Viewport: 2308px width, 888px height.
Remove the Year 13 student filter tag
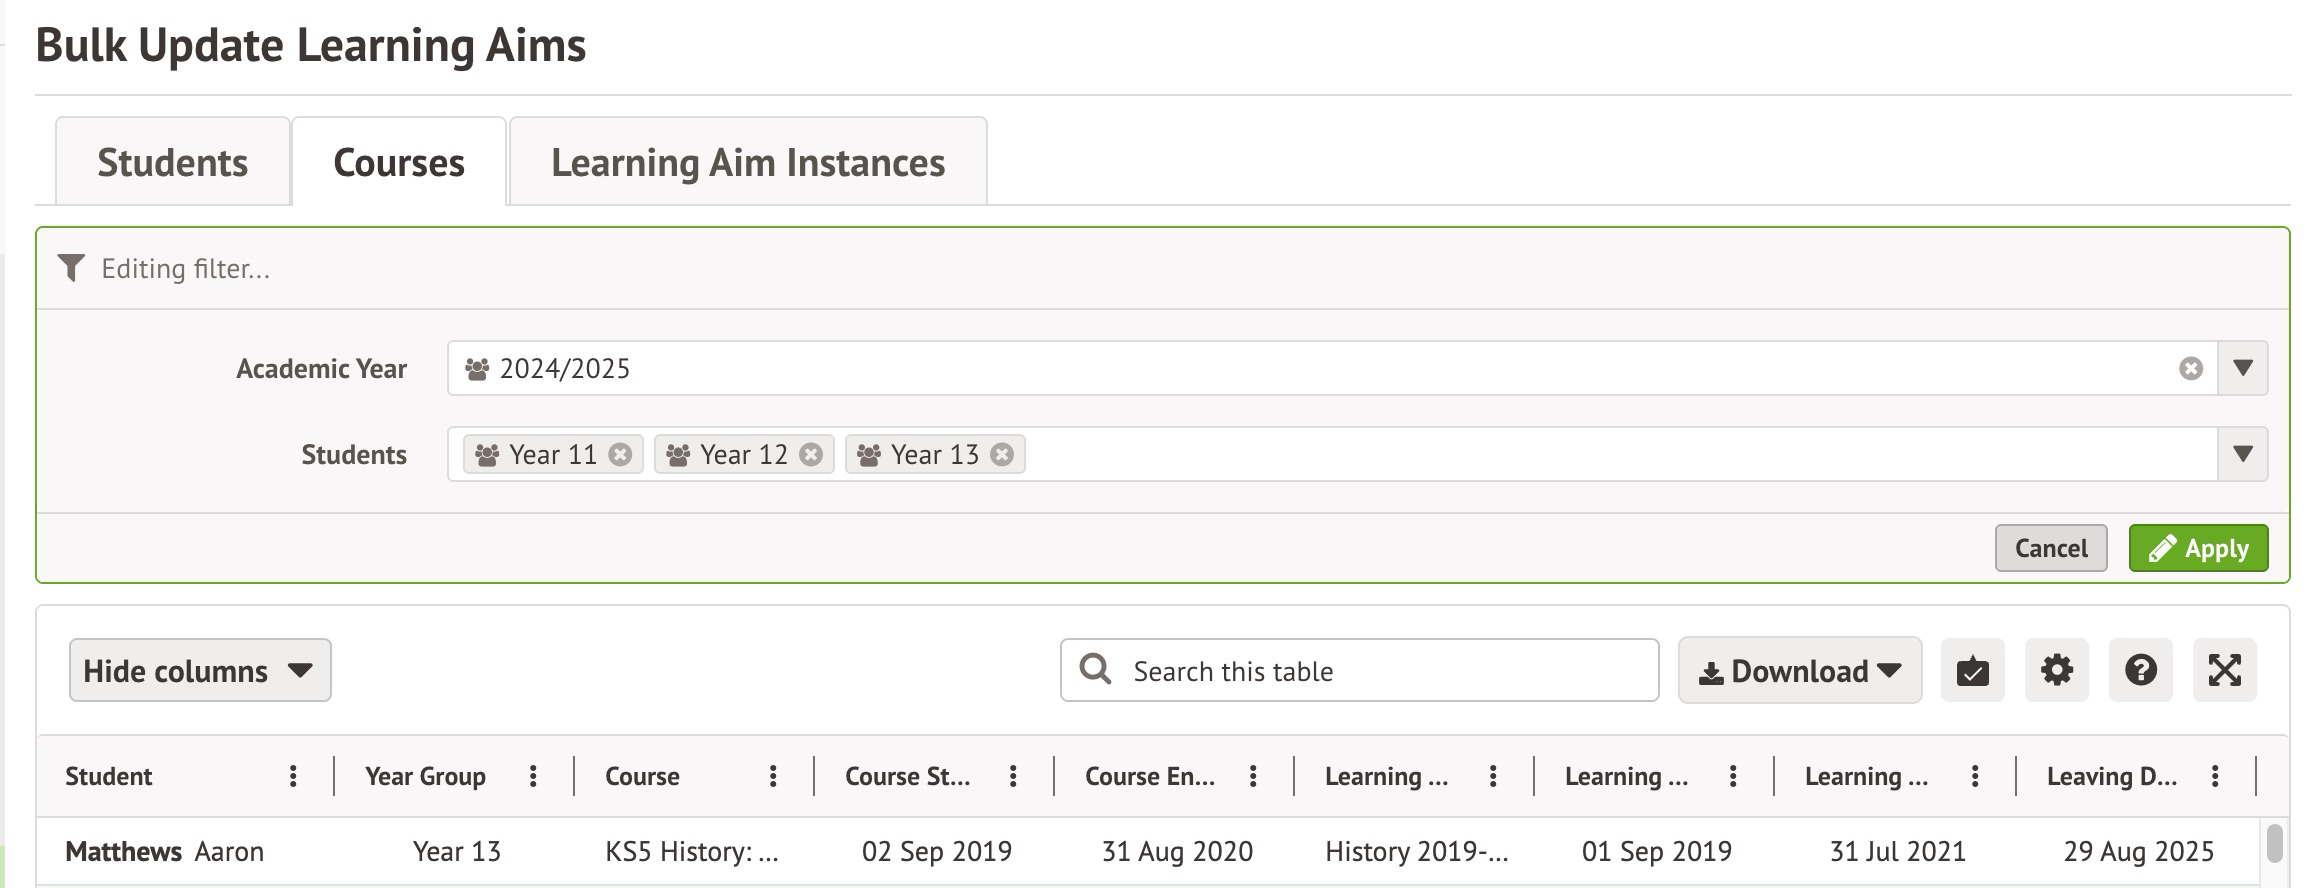(x=1002, y=455)
